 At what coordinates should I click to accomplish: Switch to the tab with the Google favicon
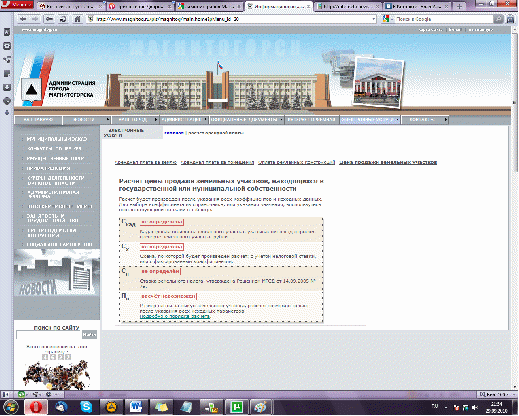[209, 6]
